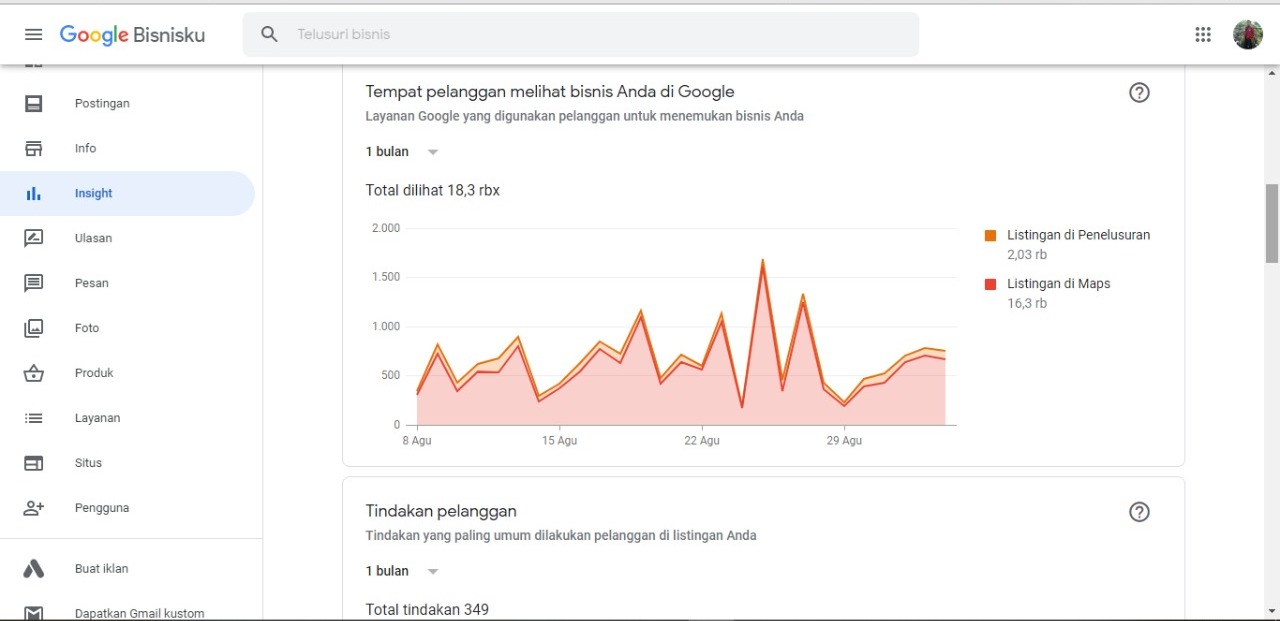Open the Google apps grid

tap(1203, 34)
